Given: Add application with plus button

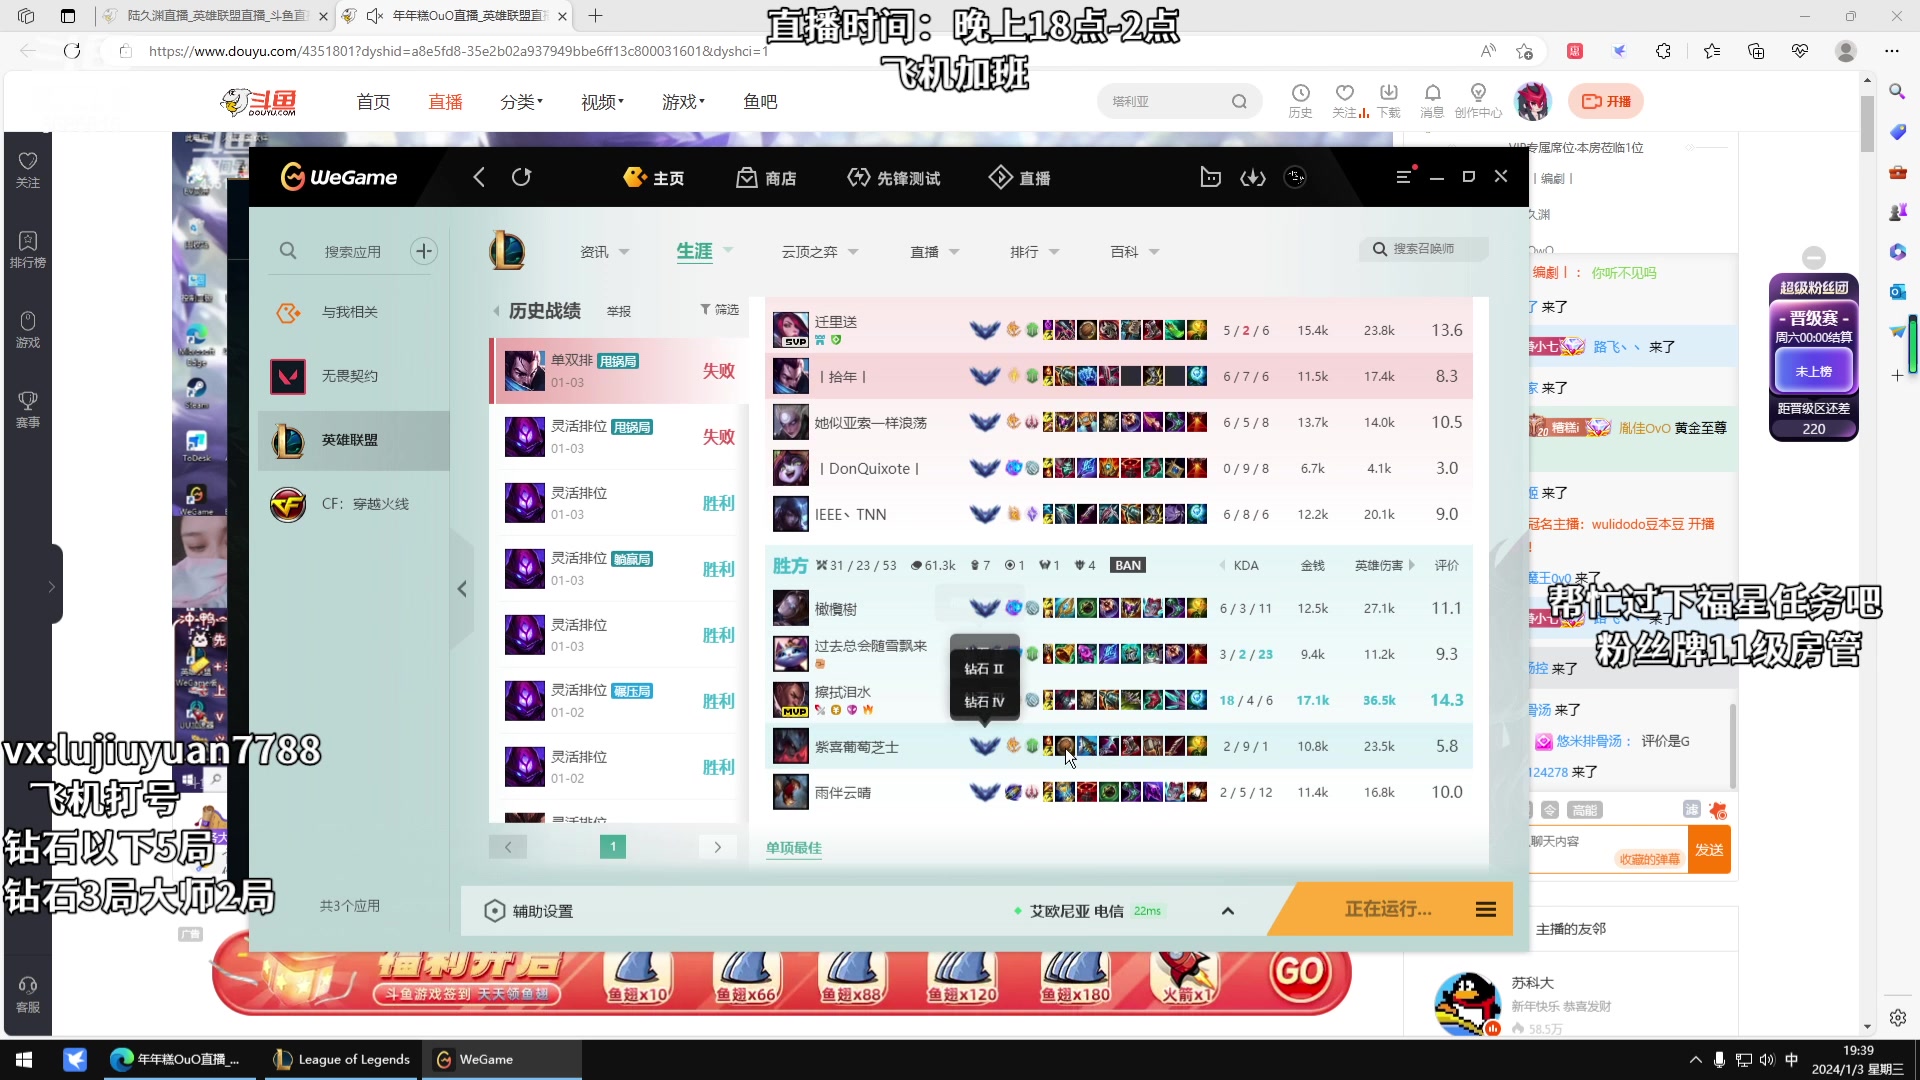Looking at the screenshot, I should coord(424,251).
